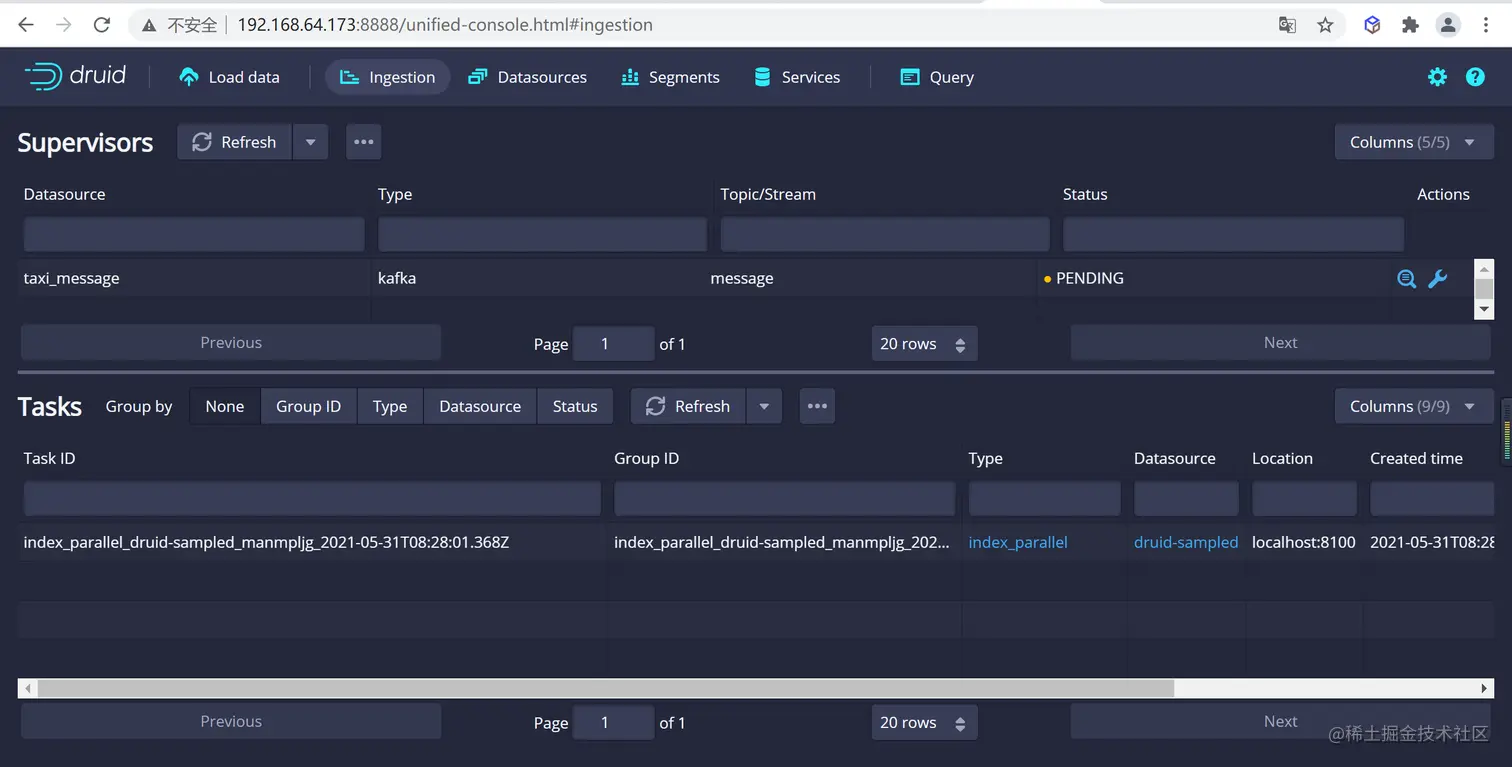Open the taxi_message supervisor detail magnifier icon

1406,279
